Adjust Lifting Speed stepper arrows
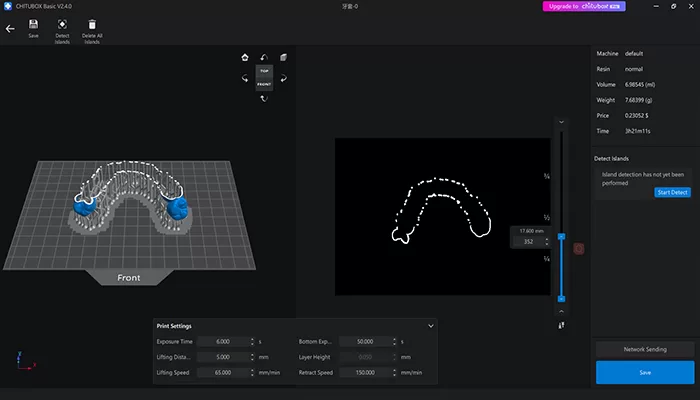 coord(252,372)
